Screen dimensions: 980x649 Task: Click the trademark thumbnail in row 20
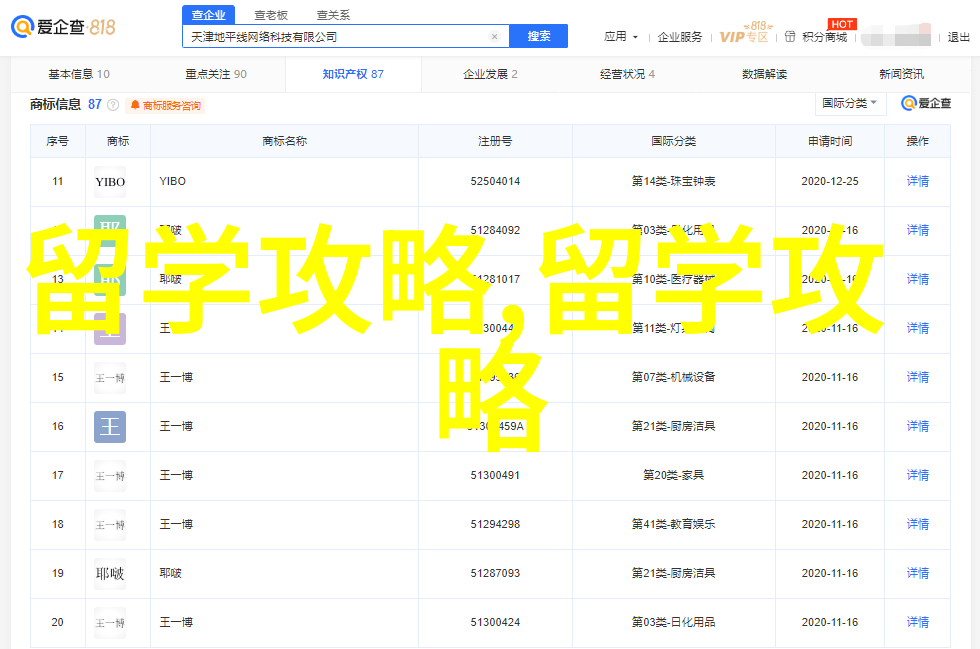click(110, 623)
